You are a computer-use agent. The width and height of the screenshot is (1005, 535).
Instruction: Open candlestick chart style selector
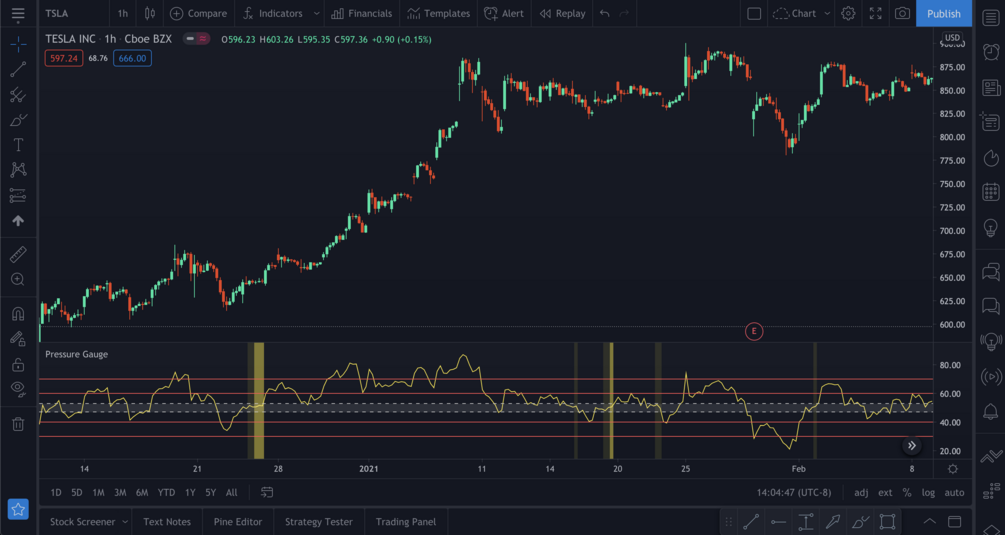click(x=149, y=13)
